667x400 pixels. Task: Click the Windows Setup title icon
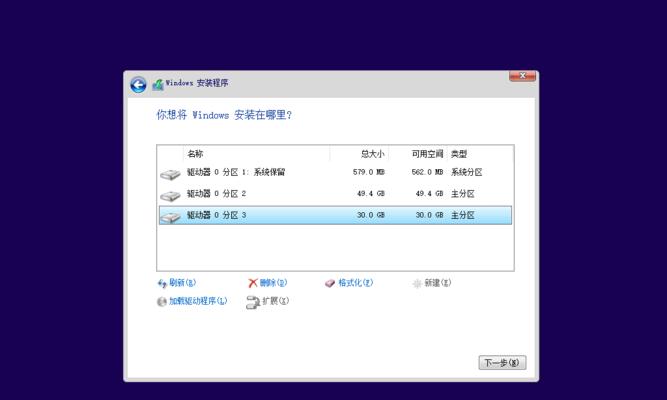tap(158, 84)
